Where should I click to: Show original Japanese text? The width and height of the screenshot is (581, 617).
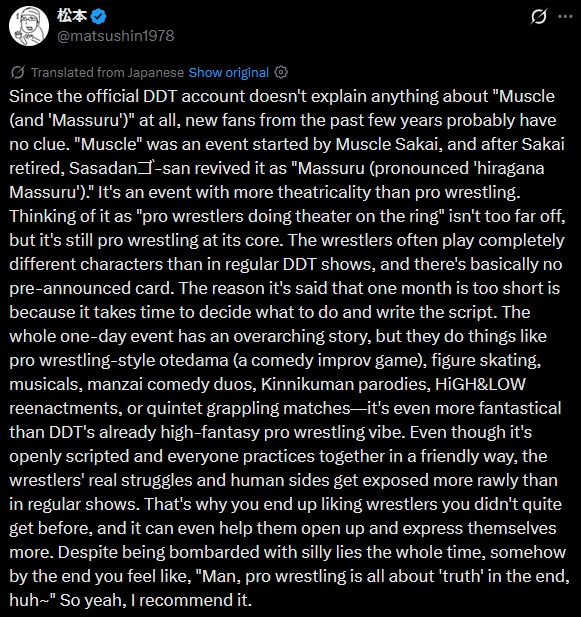(229, 73)
